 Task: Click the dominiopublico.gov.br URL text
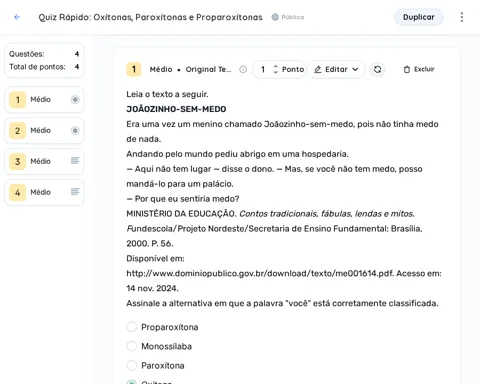pos(260,274)
